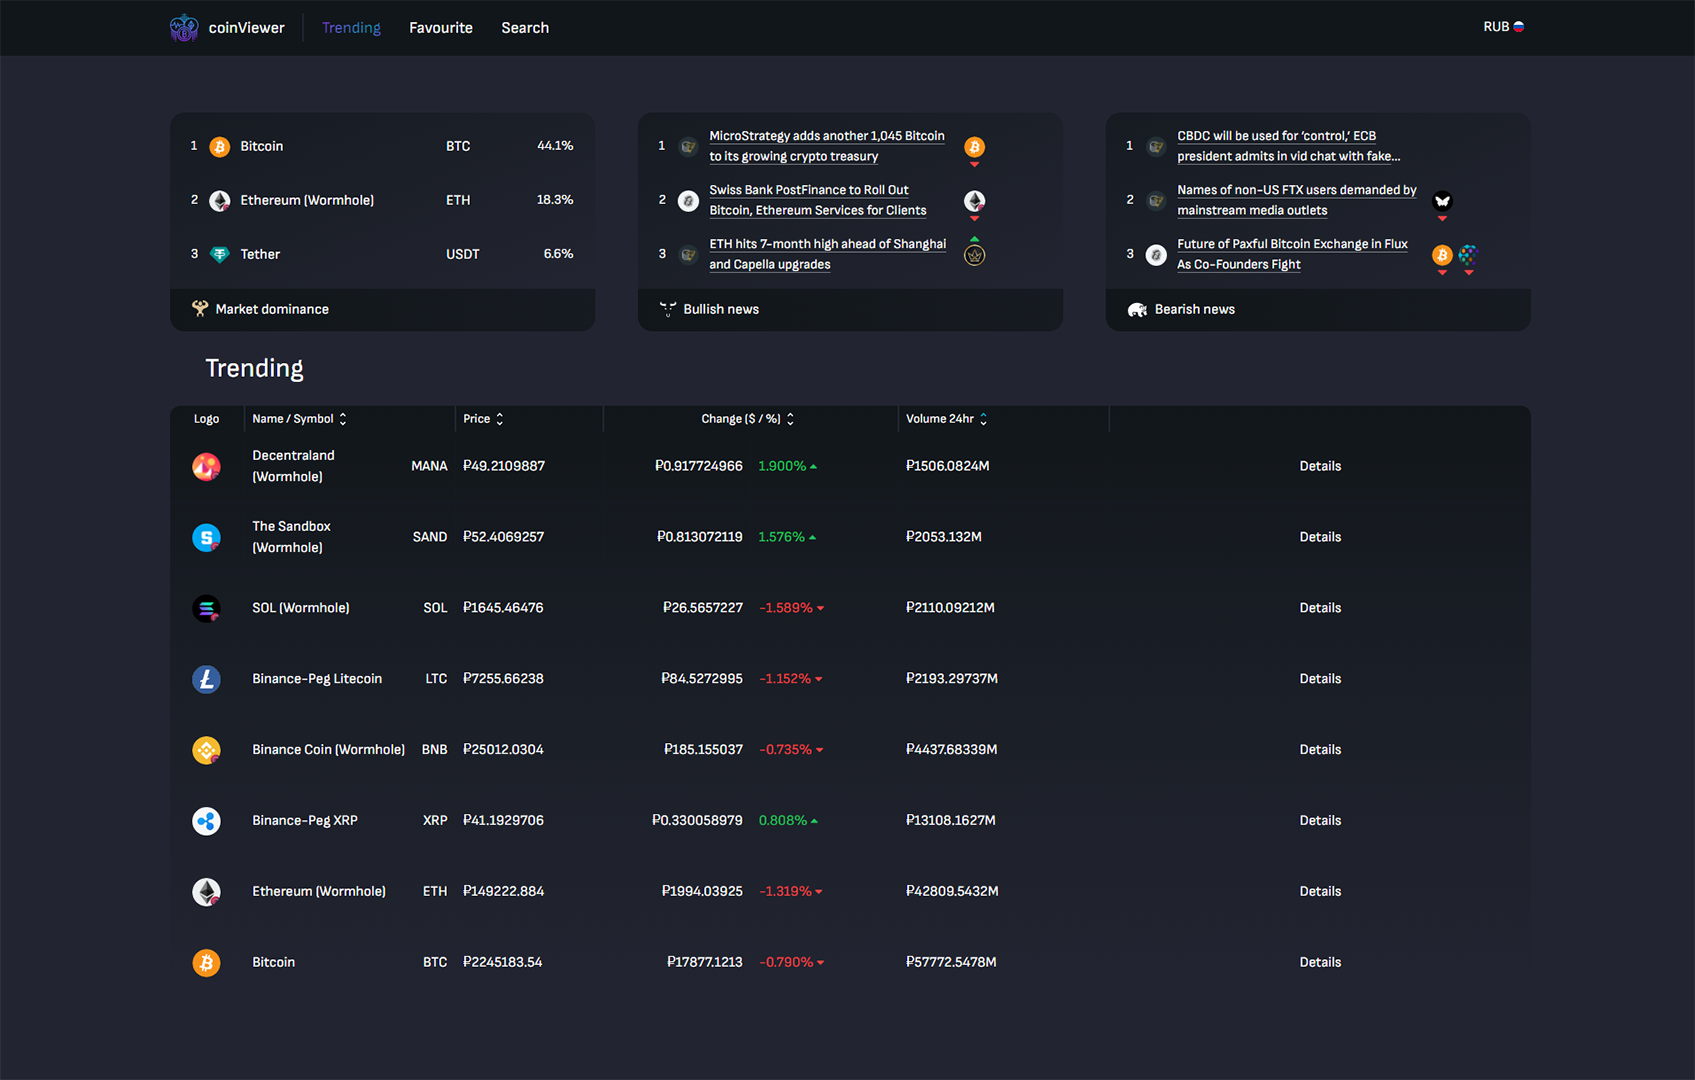Click FTX token badge beside non-US FTX news
This screenshot has width=1695, height=1080.
click(x=1442, y=201)
